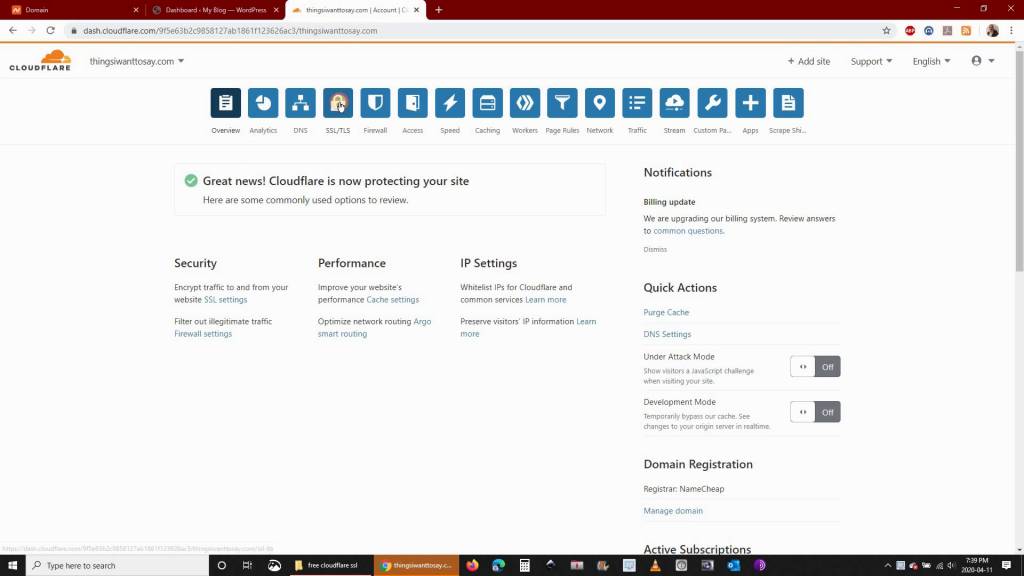
Task: Open Task View on taskbar
Action: click(247, 565)
